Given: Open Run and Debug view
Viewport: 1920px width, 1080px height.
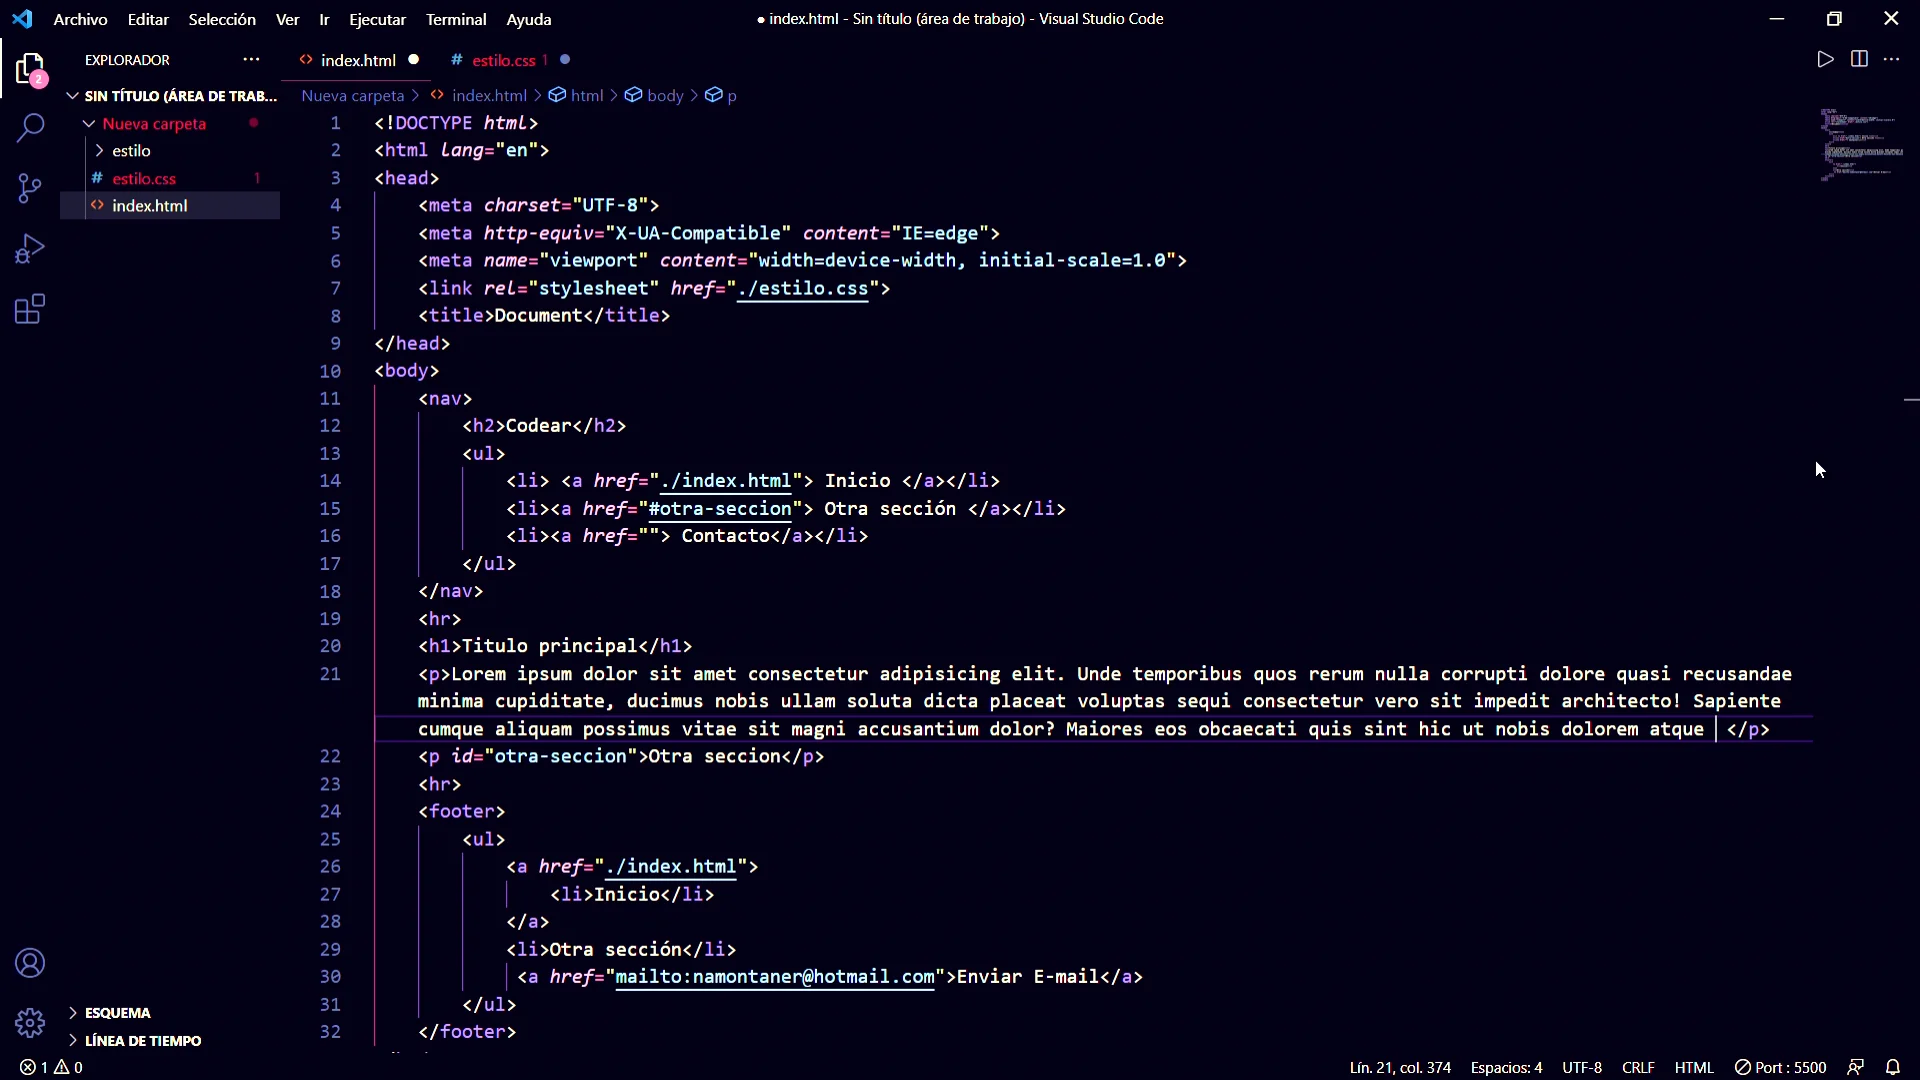Looking at the screenshot, I should pyautogui.click(x=30, y=249).
